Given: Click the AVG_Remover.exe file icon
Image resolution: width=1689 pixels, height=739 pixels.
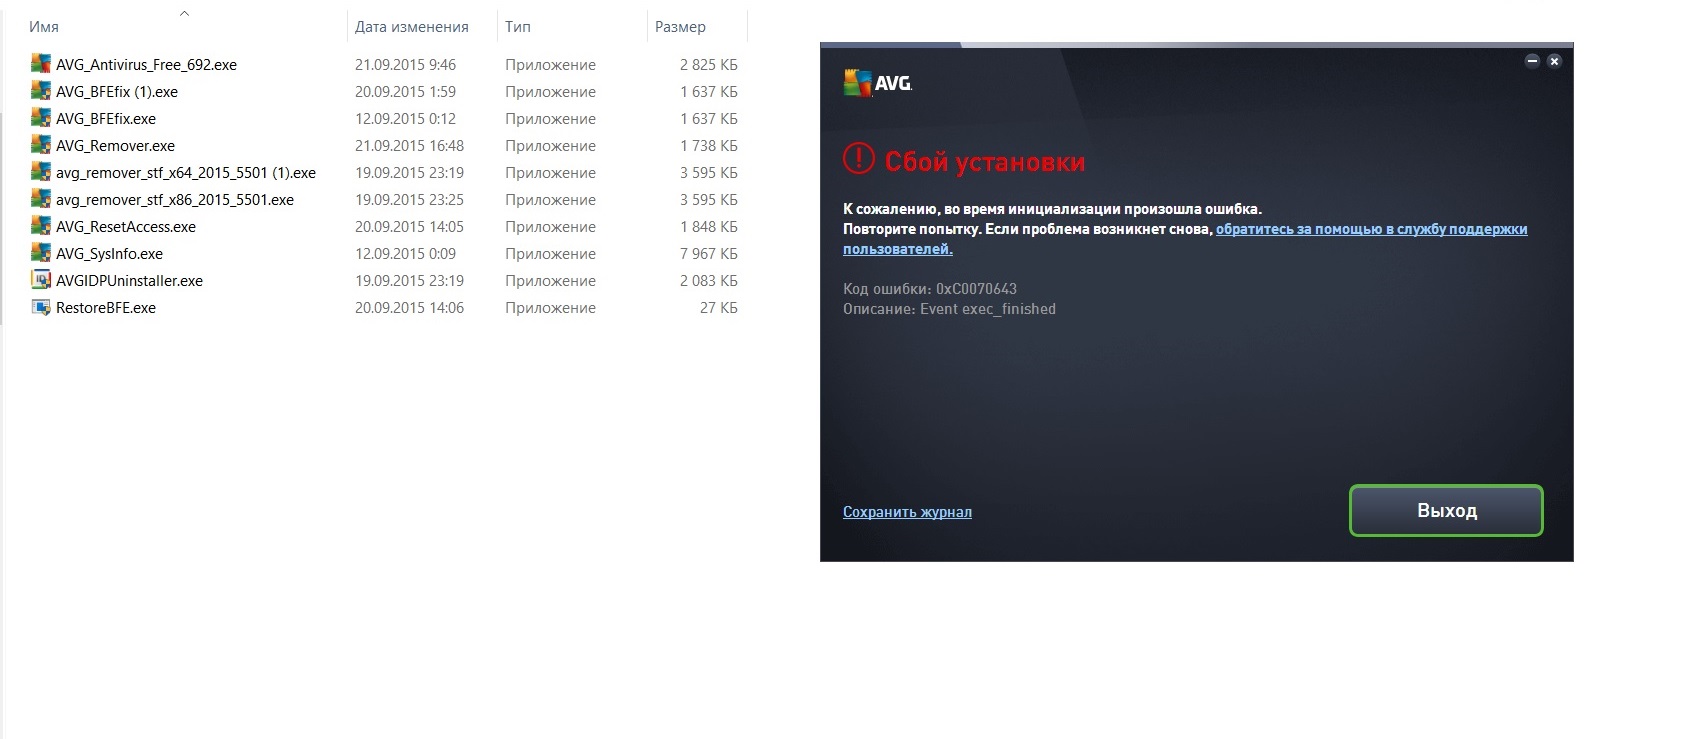Looking at the screenshot, I should (x=41, y=145).
